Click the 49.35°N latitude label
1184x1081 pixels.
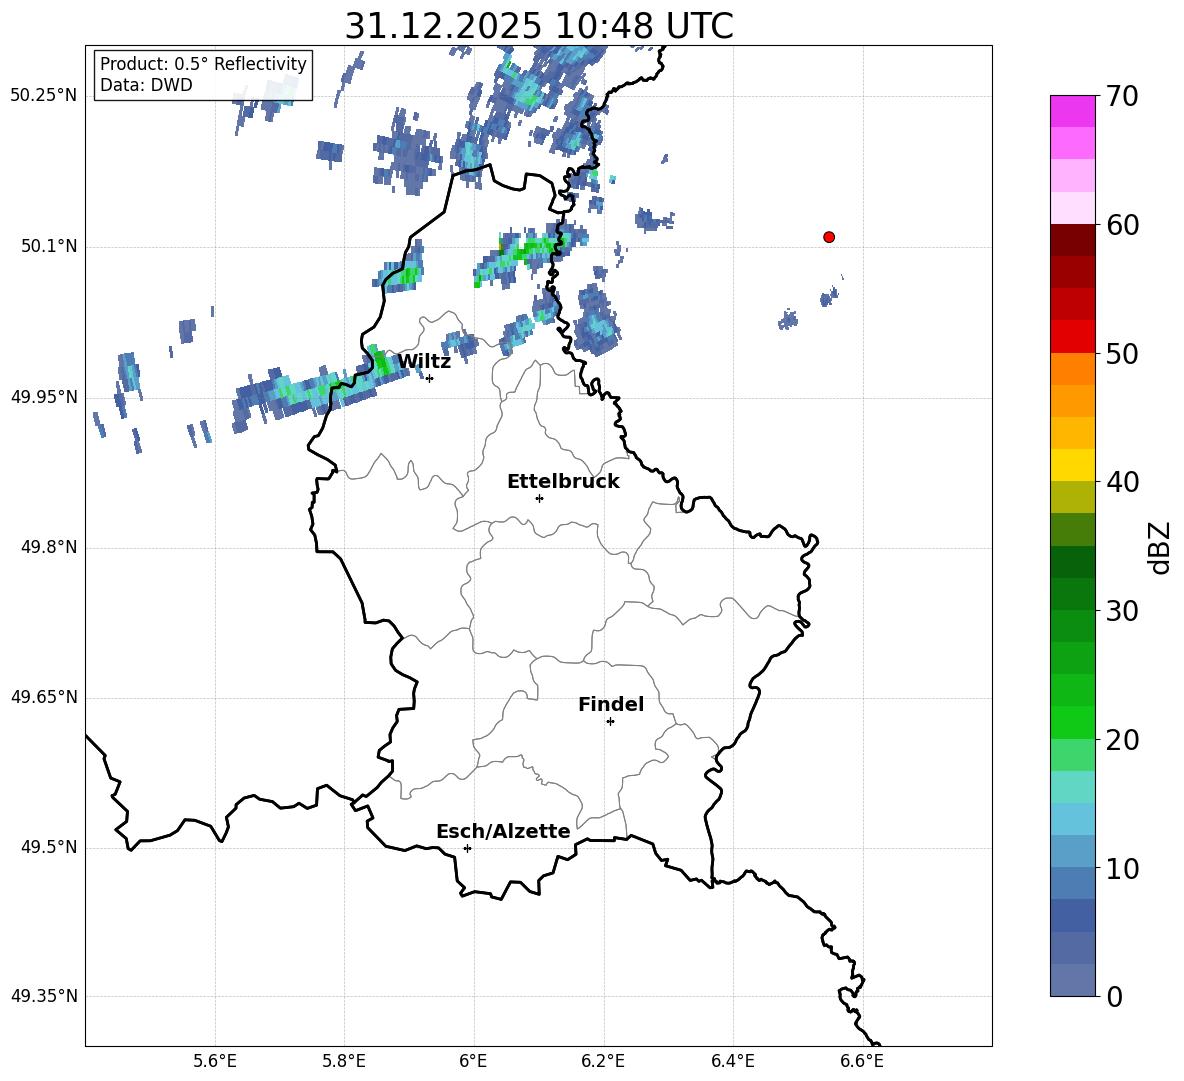(x=44, y=996)
